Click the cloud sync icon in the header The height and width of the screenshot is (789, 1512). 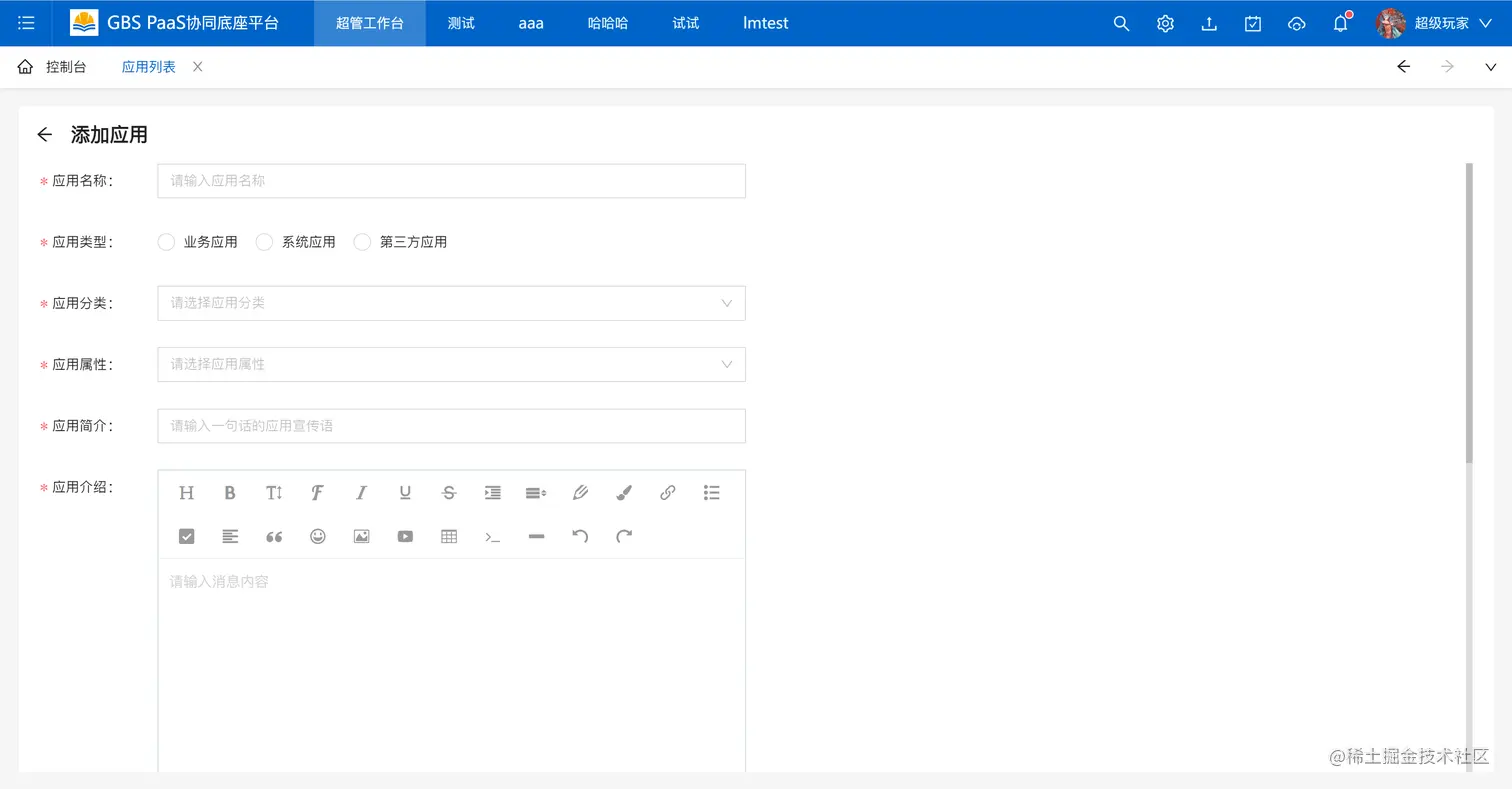click(x=1297, y=24)
